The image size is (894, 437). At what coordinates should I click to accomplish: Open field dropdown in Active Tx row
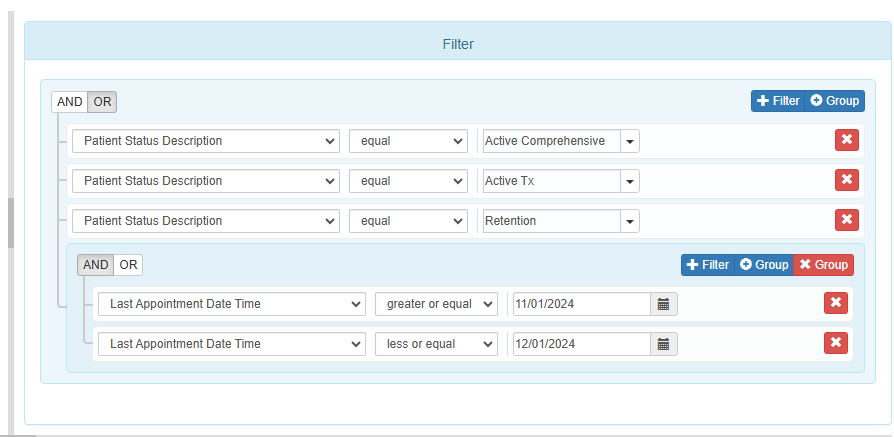pos(206,181)
